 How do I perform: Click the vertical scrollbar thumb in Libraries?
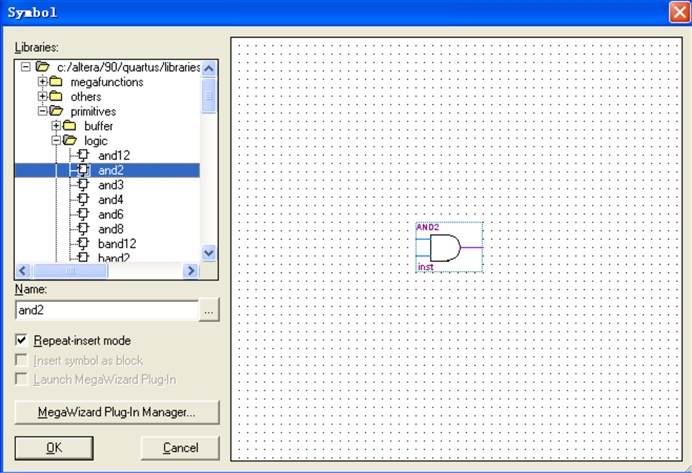pyautogui.click(x=209, y=95)
